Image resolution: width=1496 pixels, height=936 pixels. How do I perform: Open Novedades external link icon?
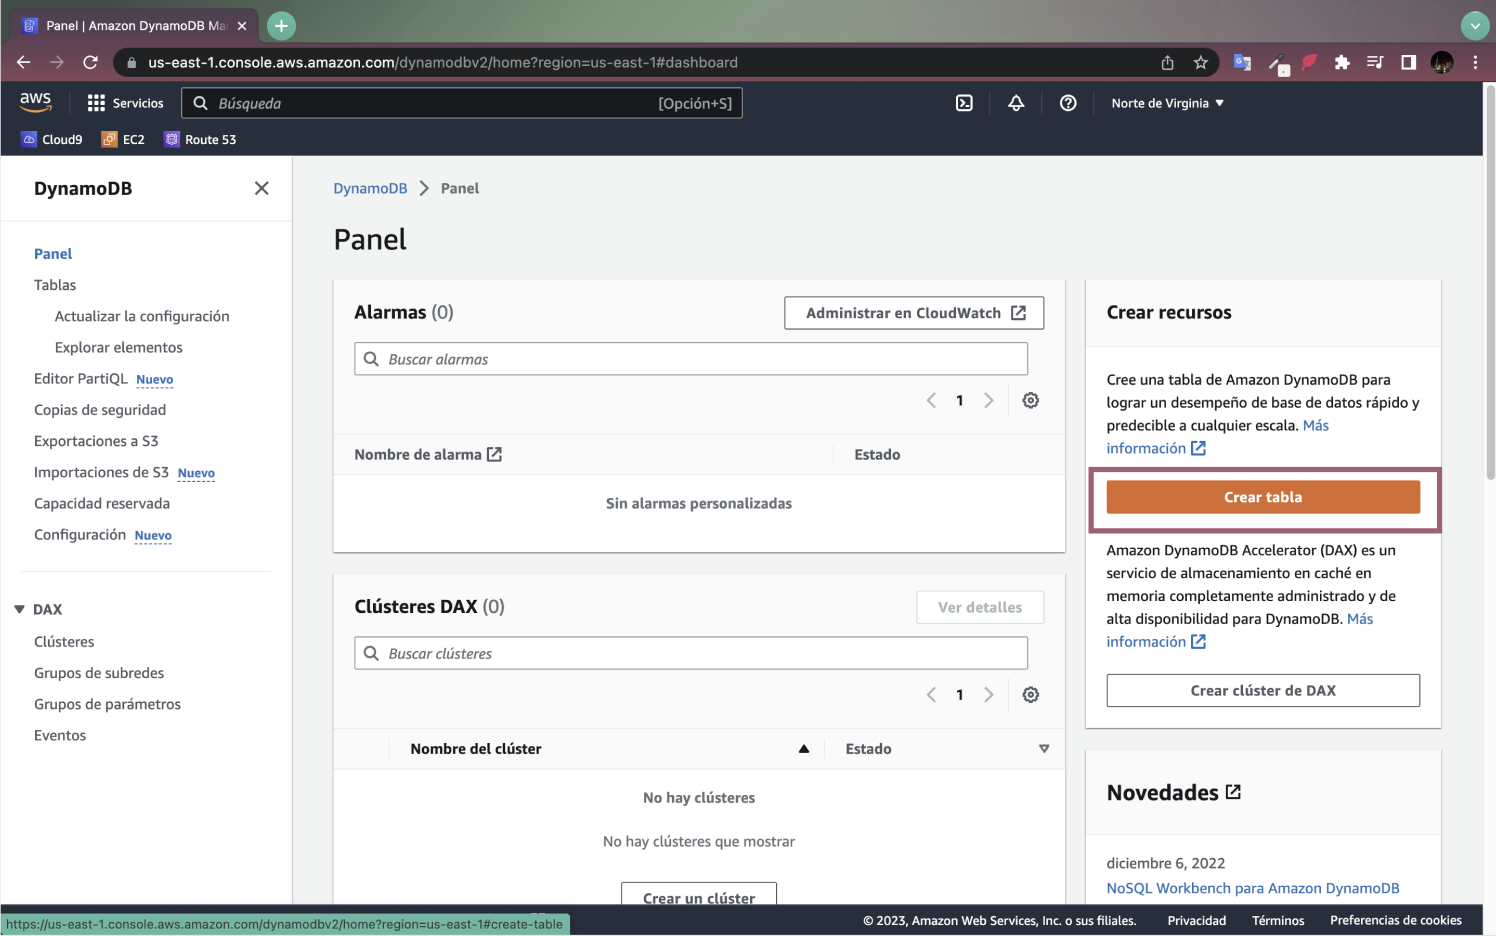coord(1233,792)
